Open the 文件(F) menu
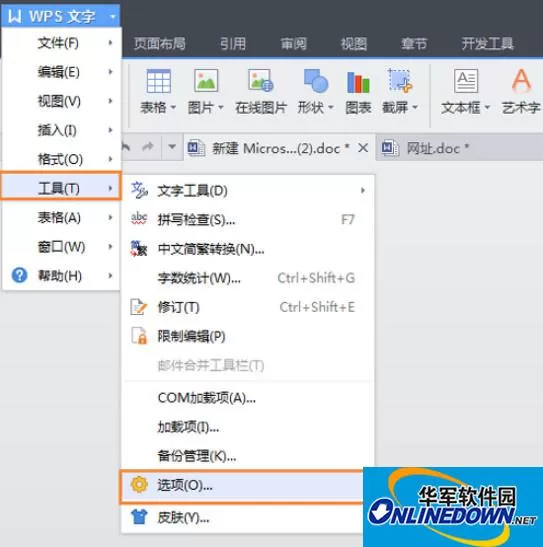 61,43
